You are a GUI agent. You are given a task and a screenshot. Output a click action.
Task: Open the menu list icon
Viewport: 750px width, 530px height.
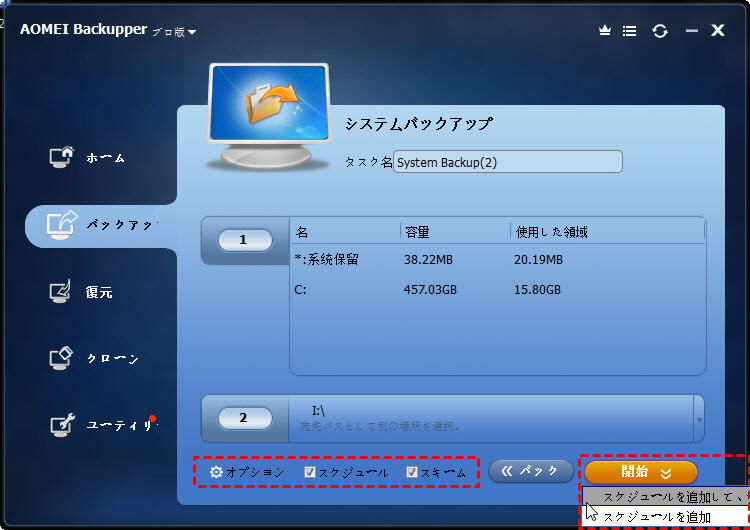629,31
